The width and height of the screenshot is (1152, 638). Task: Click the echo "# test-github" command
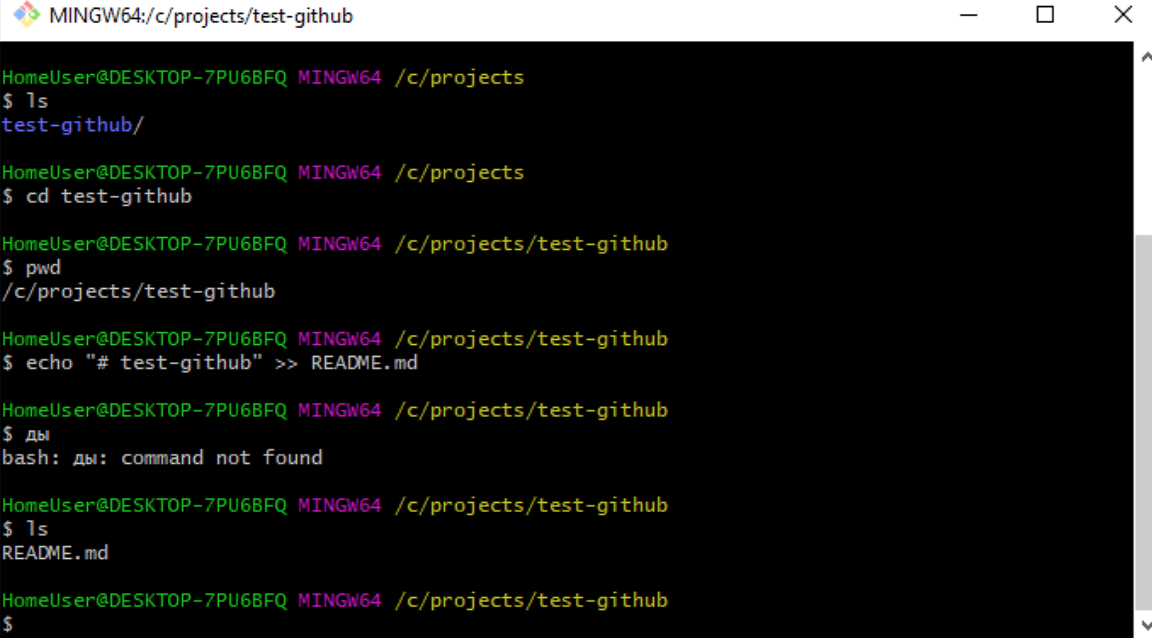(150, 363)
